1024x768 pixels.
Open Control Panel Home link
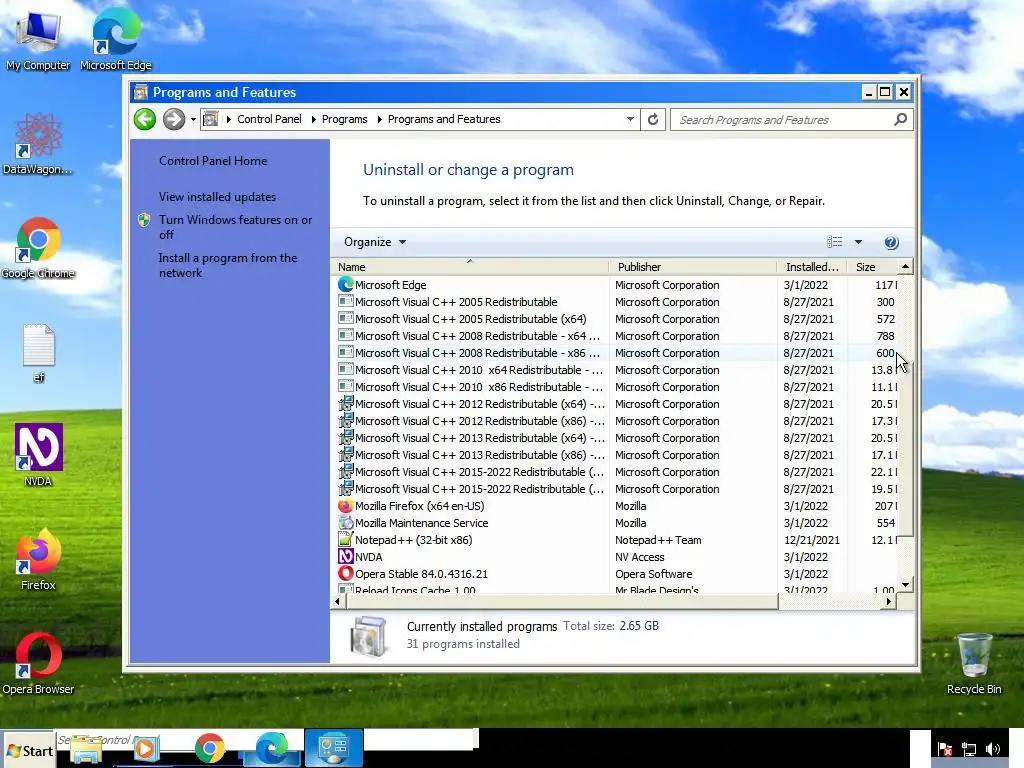213,161
